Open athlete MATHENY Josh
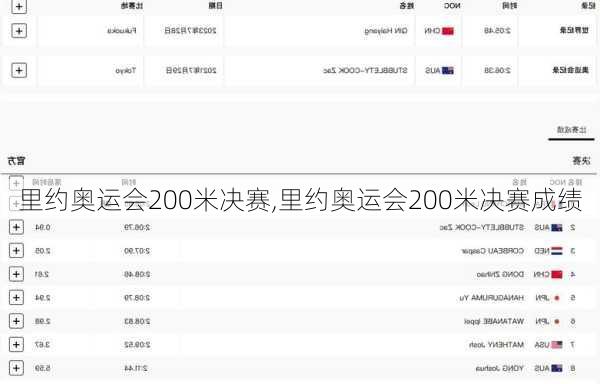Viewport: 600px width, 384px height. pos(496,345)
